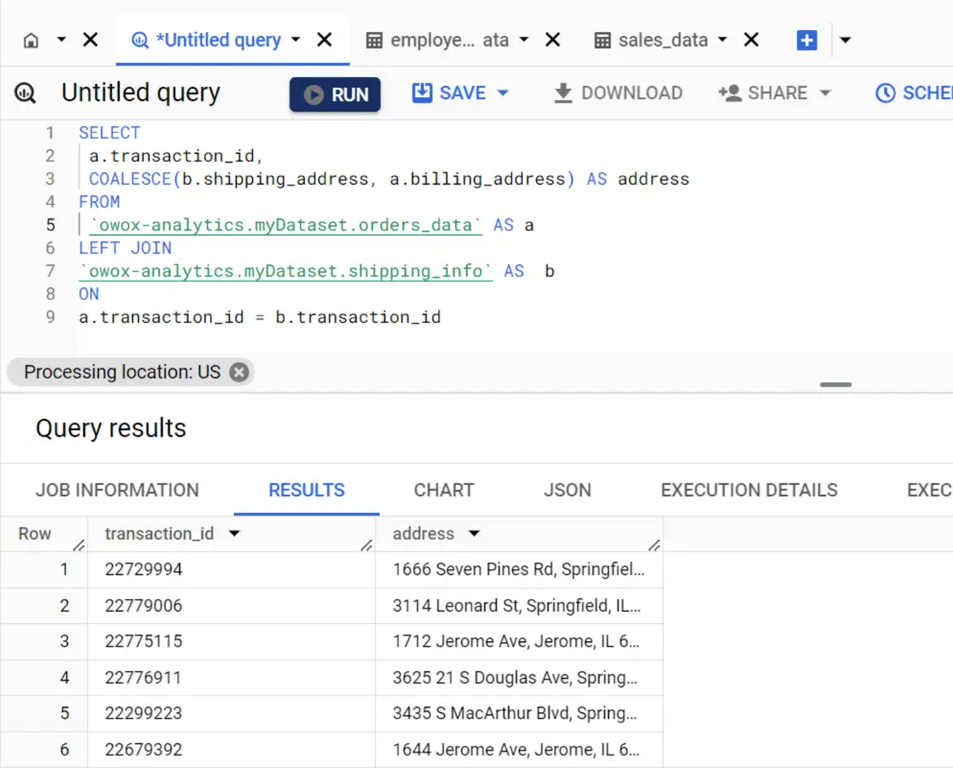The image size is (953, 768).
Task: Select transaction ID 22779006
Action: tap(143, 606)
